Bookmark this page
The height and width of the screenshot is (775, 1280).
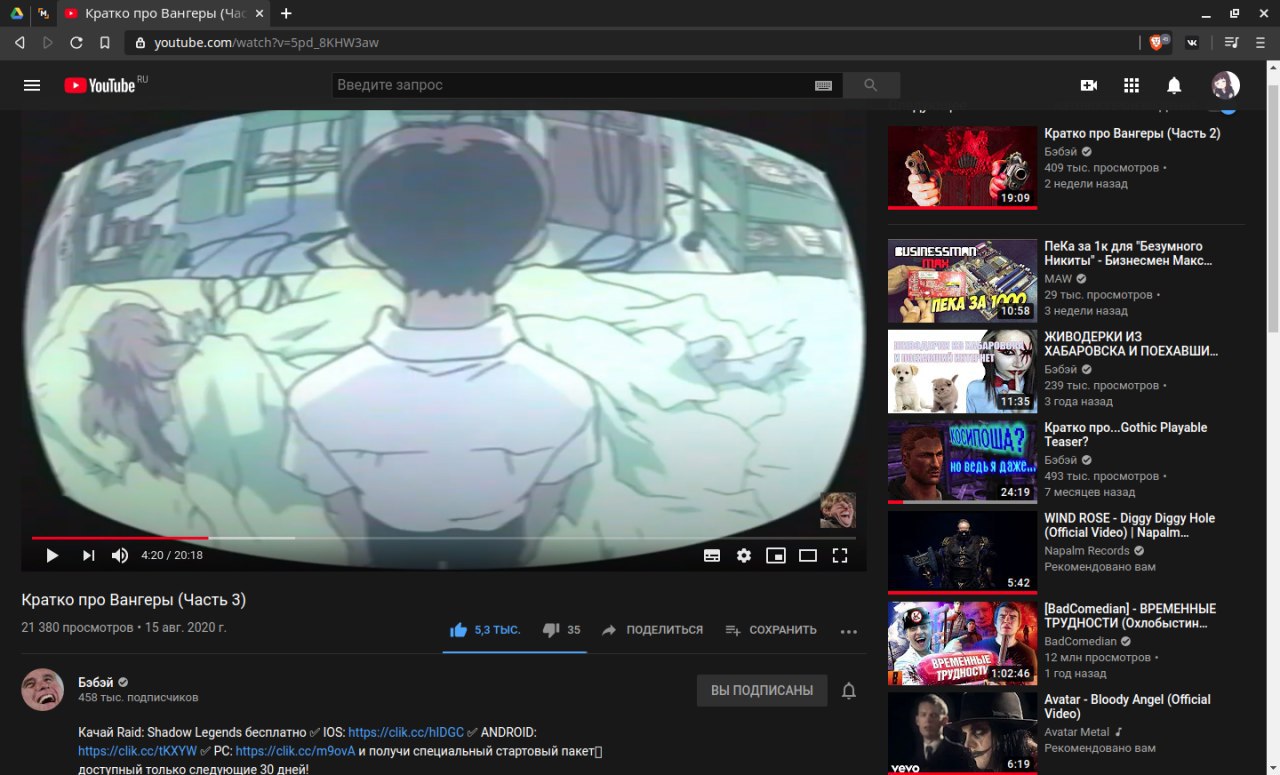point(105,42)
